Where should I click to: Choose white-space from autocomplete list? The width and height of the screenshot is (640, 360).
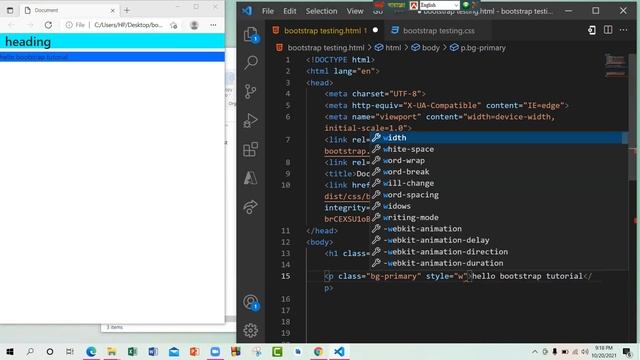(499, 149)
